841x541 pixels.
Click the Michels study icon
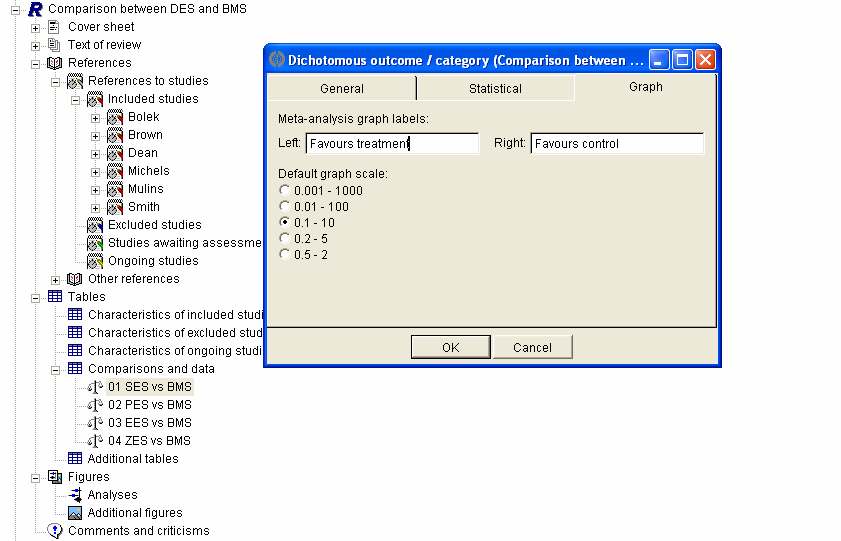click(115, 171)
